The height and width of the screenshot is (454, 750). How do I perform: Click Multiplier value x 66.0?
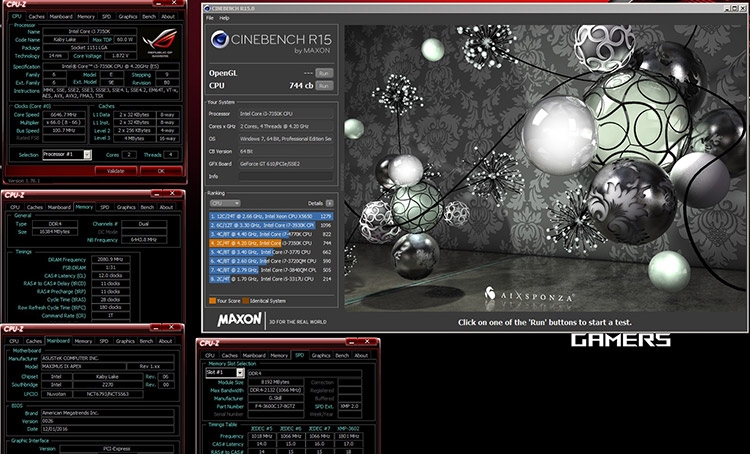[64, 122]
